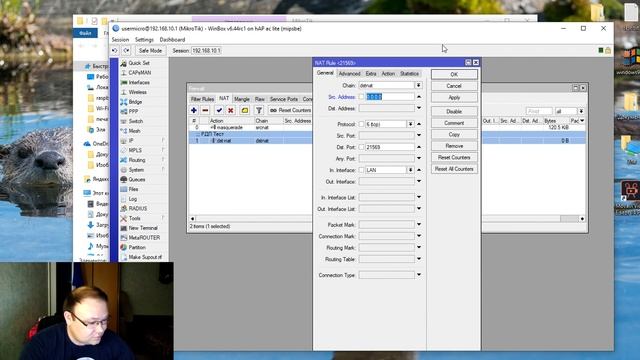Click OK in NAT Rule dialog

(x=454, y=74)
